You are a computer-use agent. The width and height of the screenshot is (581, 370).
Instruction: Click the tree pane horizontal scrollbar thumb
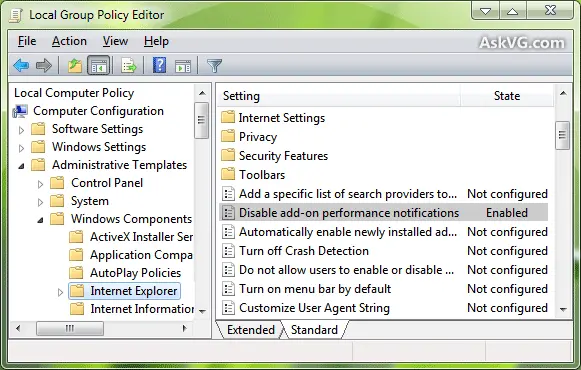pos(70,328)
